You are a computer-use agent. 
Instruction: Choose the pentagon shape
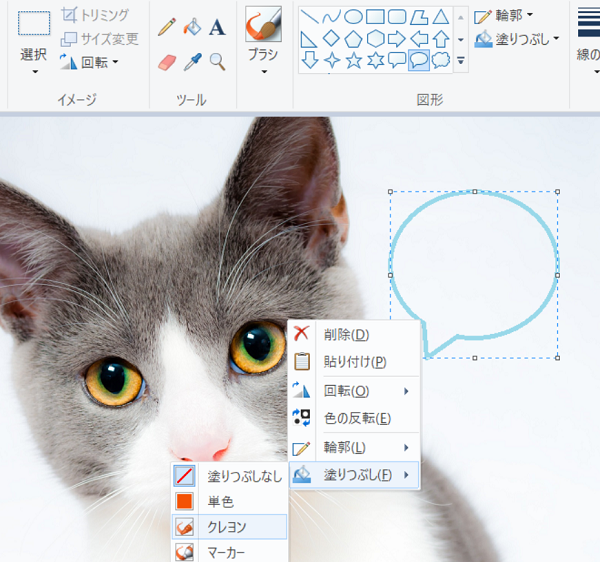coord(353,39)
